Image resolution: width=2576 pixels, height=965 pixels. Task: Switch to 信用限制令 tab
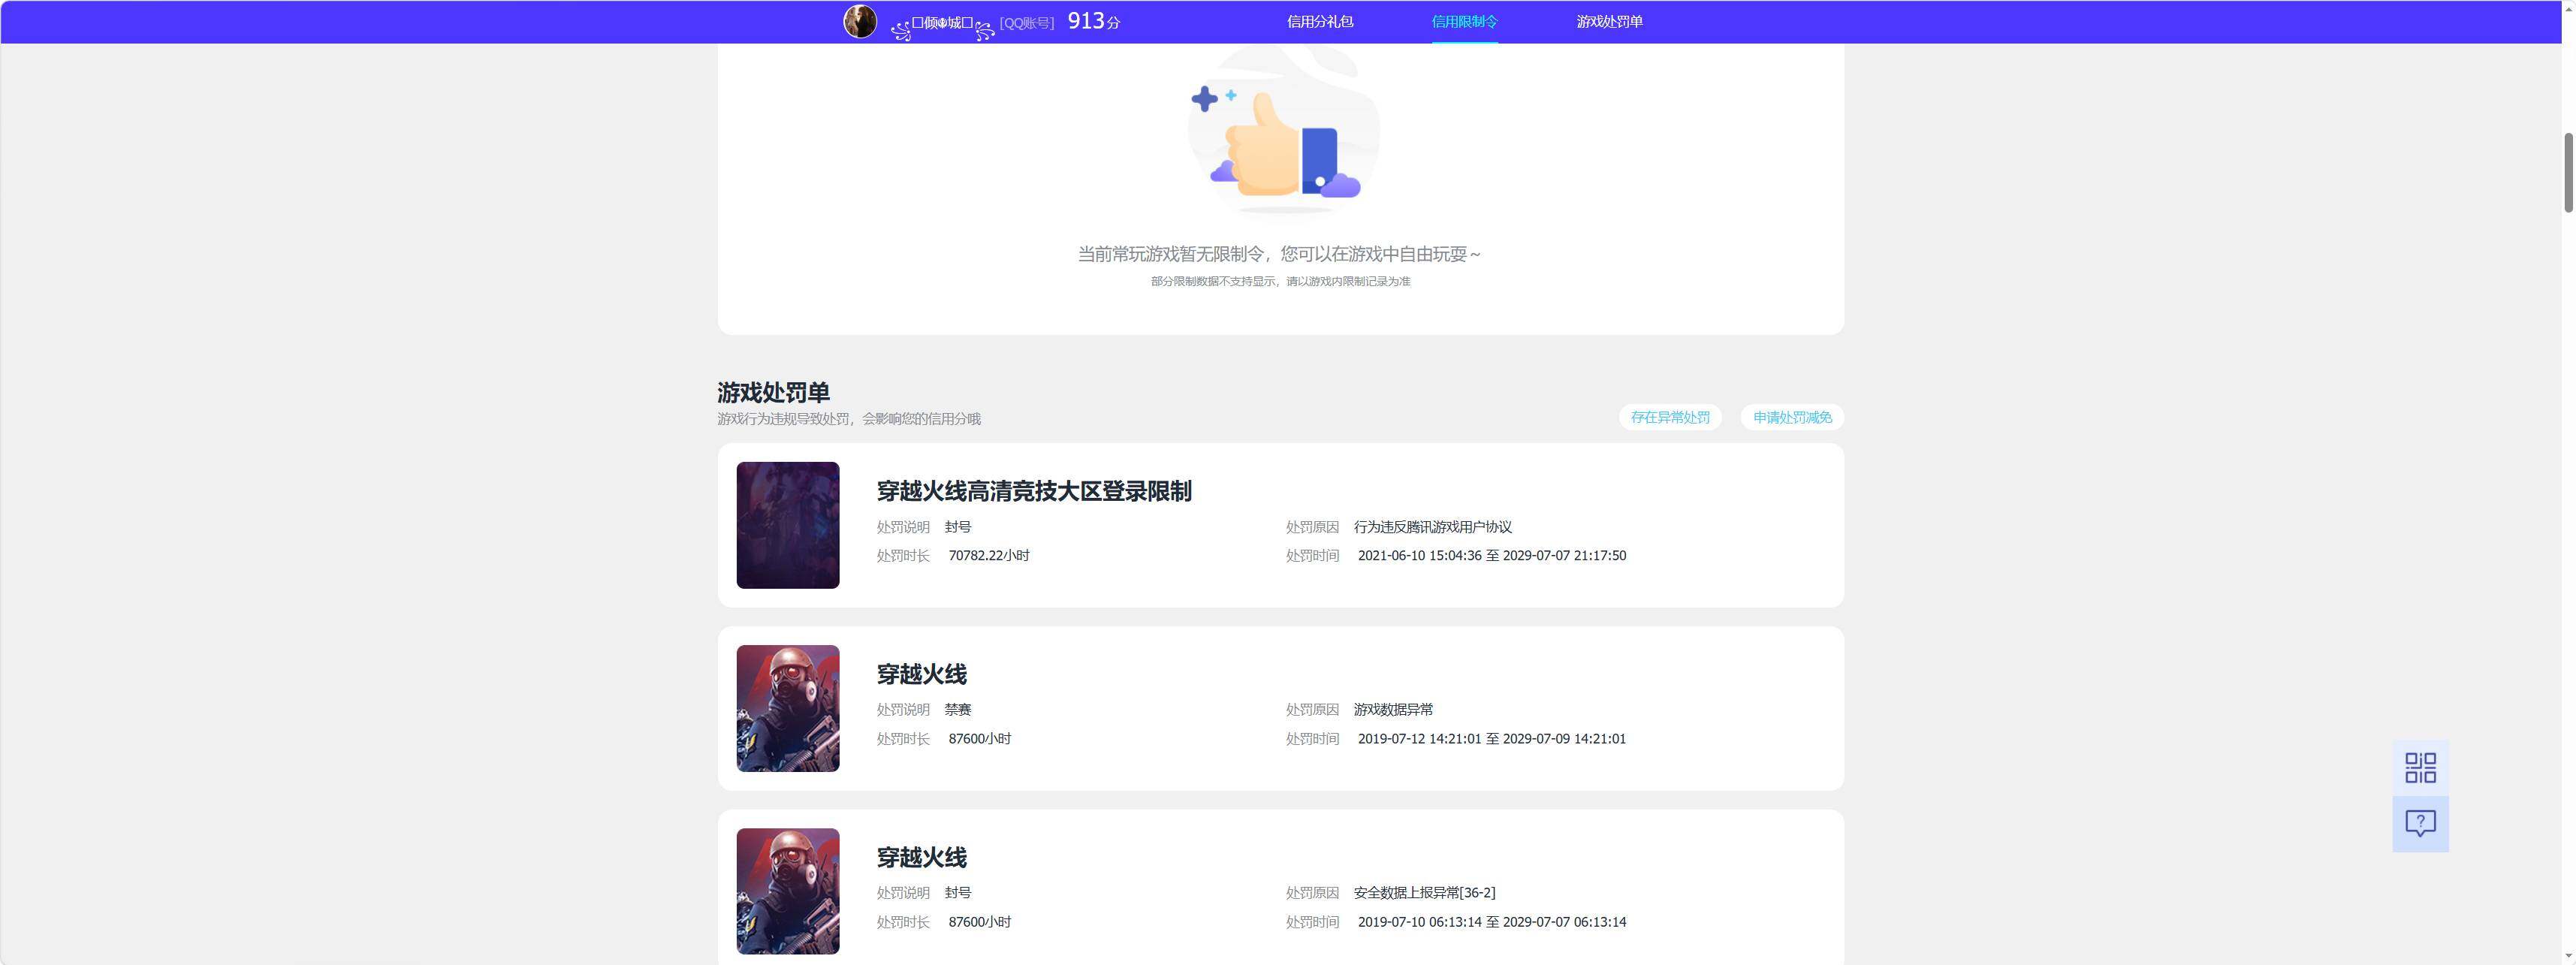(x=1464, y=21)
